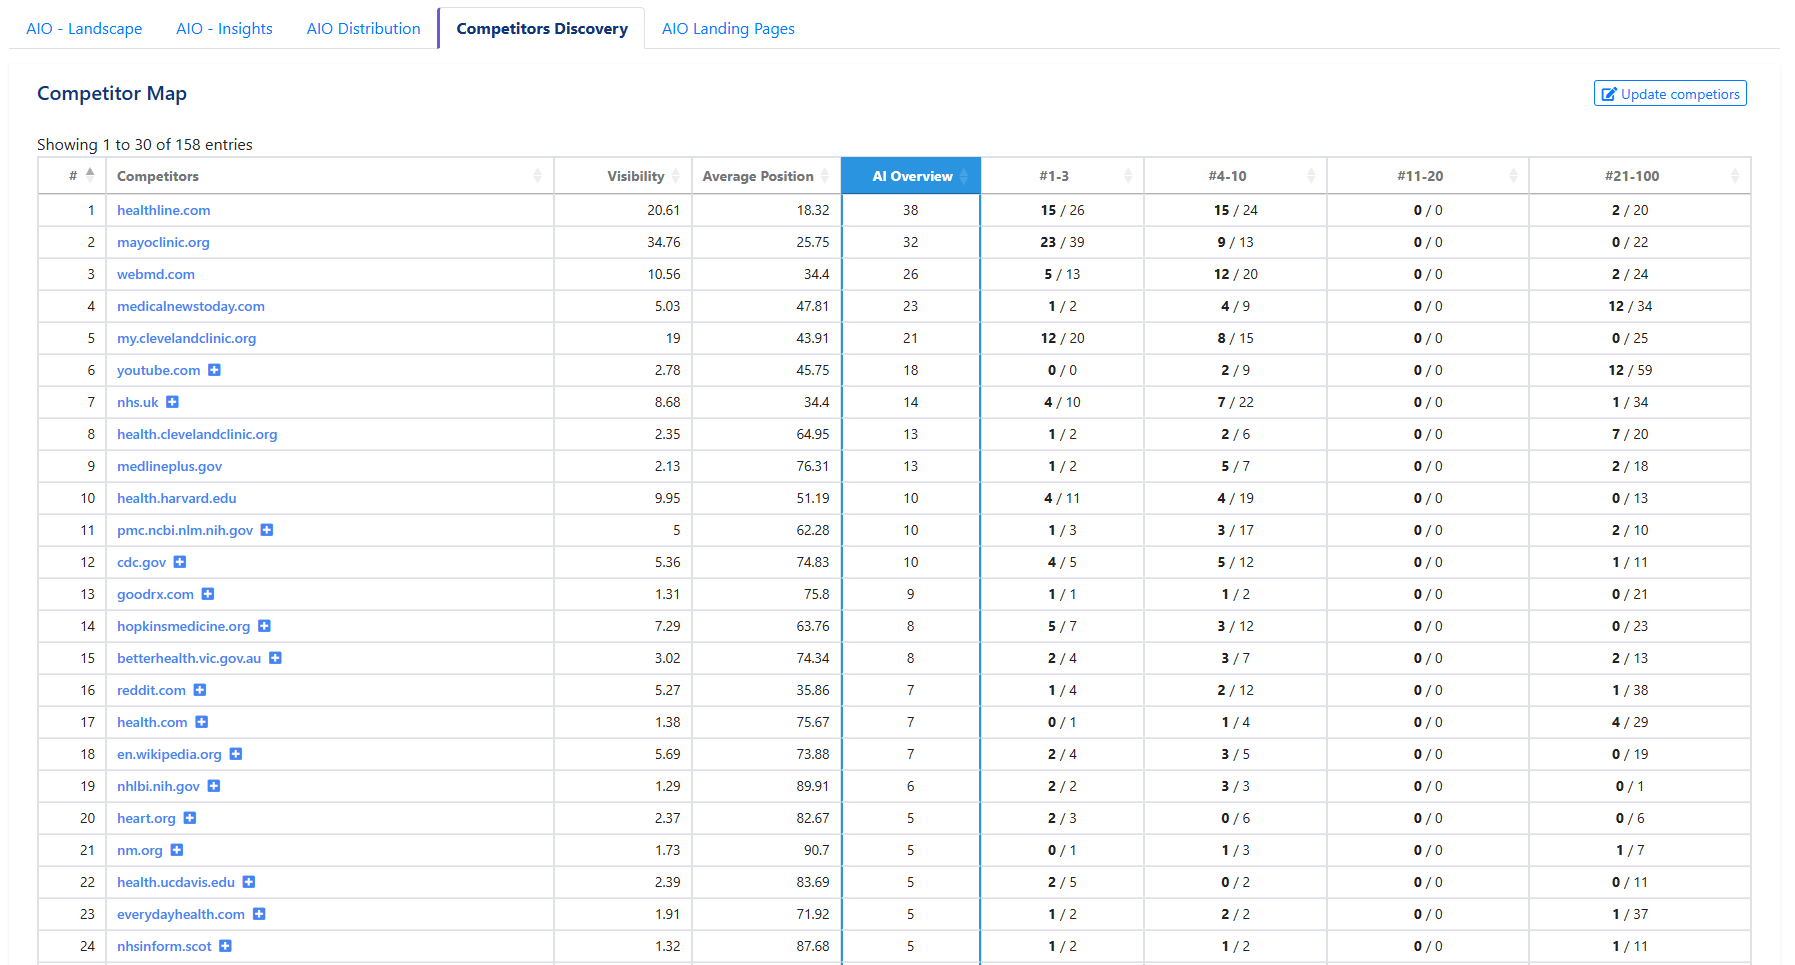
Task: Open en.wikipedia.org link
Action: click(x=170, y=754)
